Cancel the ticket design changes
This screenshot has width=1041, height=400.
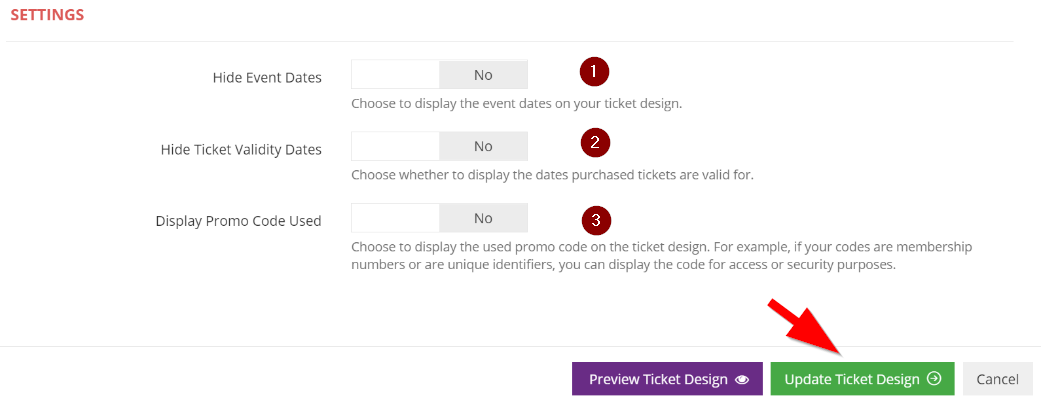[997, 379]
